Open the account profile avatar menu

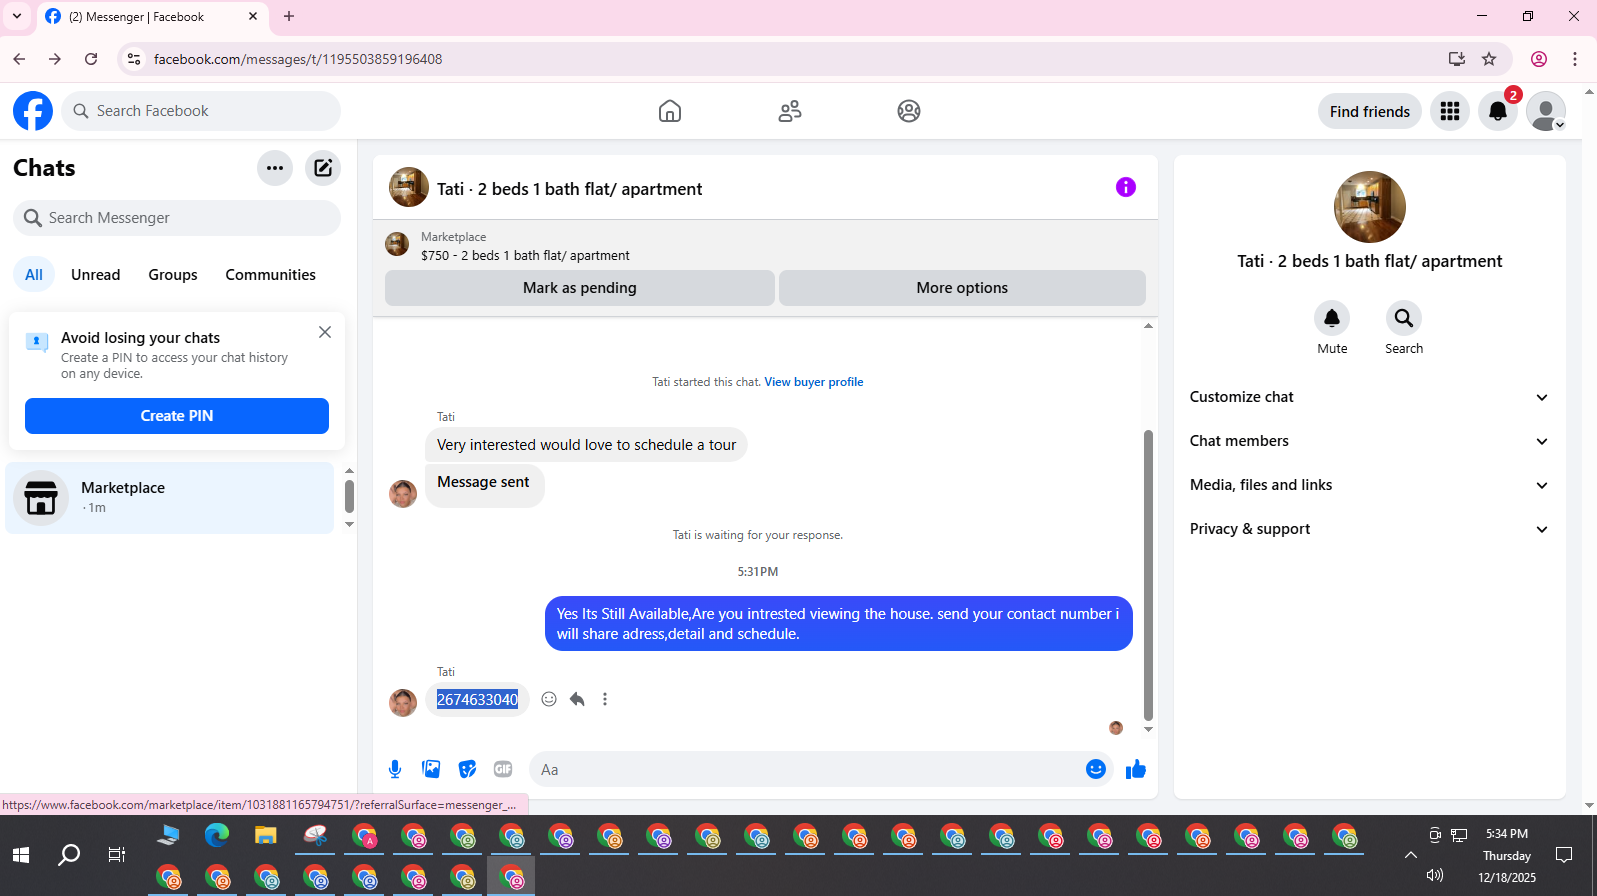click(1546, 111)
